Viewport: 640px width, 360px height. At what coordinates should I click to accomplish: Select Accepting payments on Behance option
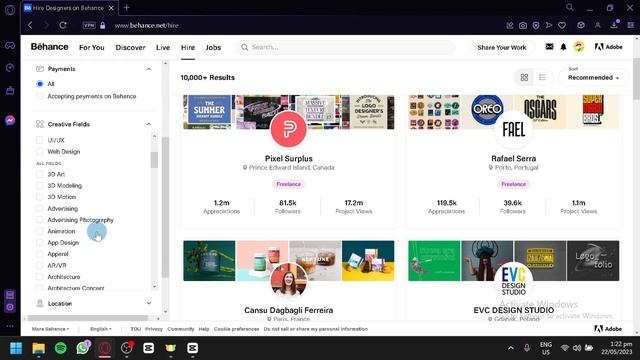click(x=40, y=96)
